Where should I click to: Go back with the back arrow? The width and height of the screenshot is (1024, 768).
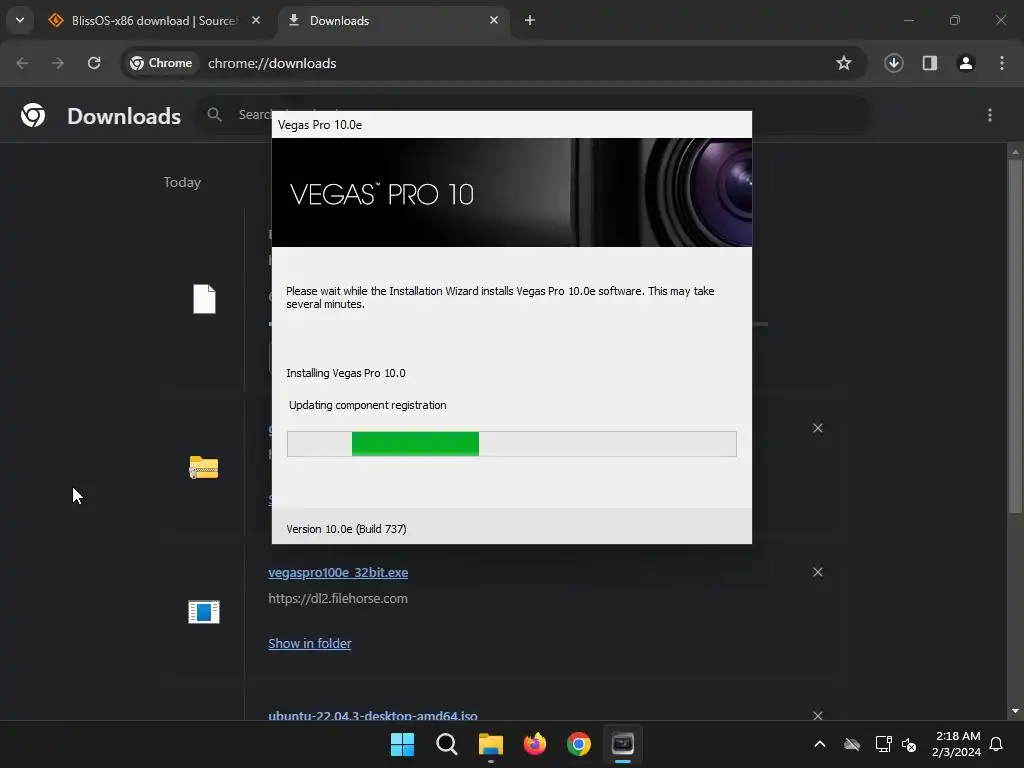22,63
